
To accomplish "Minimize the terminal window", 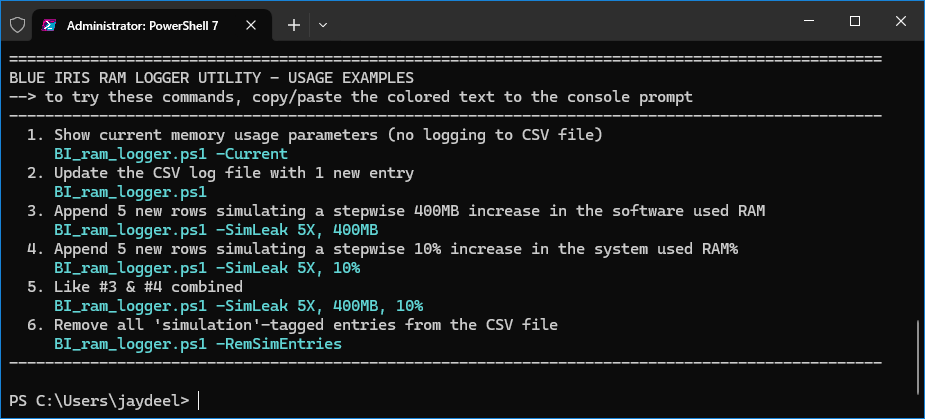I will coord(809,21).
